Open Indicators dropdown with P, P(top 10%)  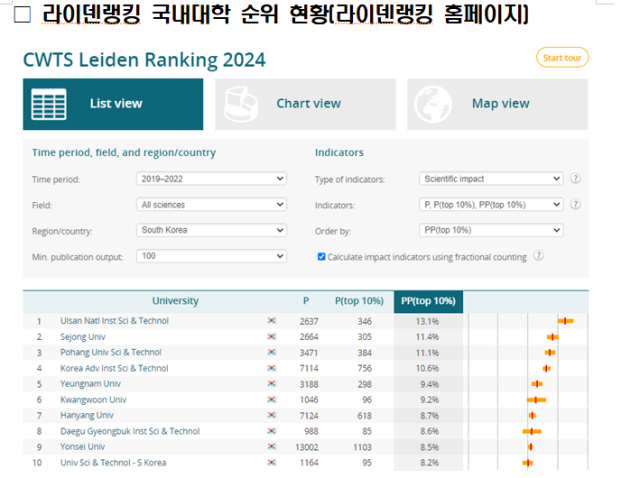point(491,205)
